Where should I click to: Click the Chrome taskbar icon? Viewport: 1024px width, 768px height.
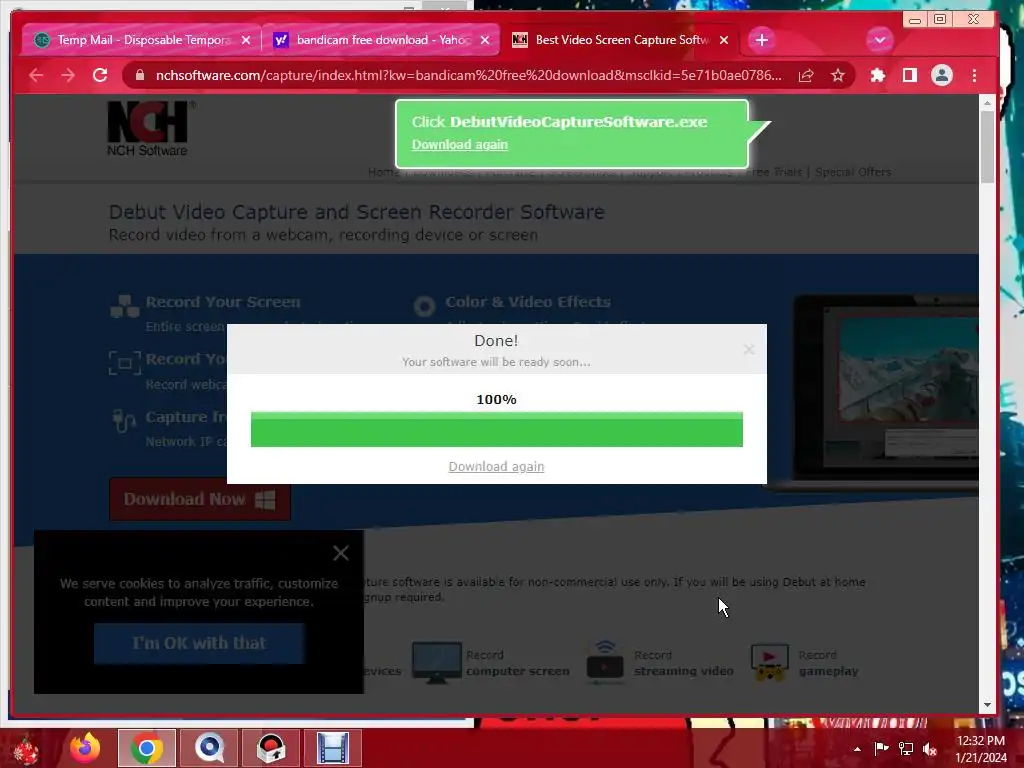(146, 748)
